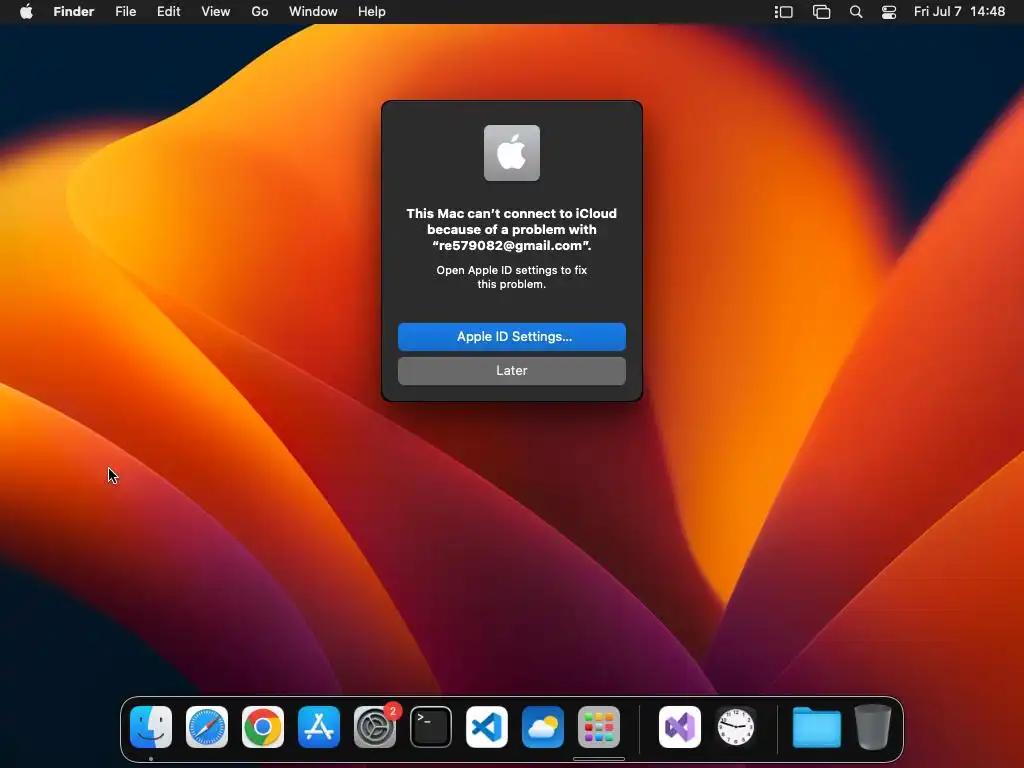
Task: Launch Google Chrome from the Dock
Action: (x=263, y=727)
